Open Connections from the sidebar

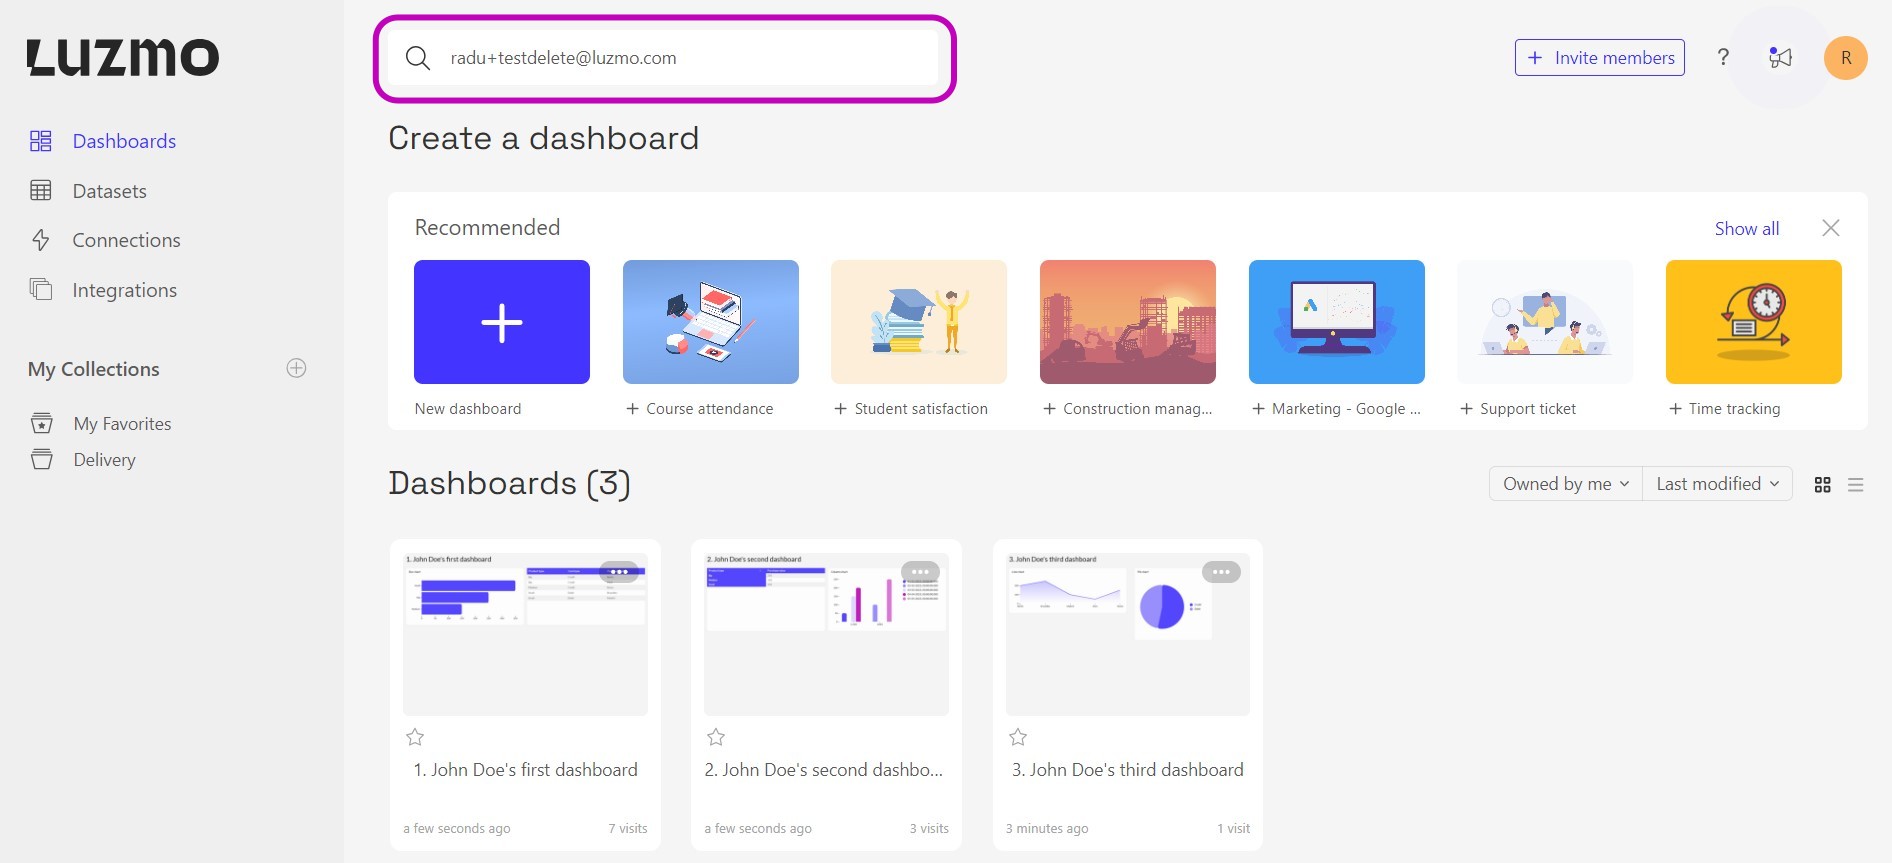(x=126, y=240)
